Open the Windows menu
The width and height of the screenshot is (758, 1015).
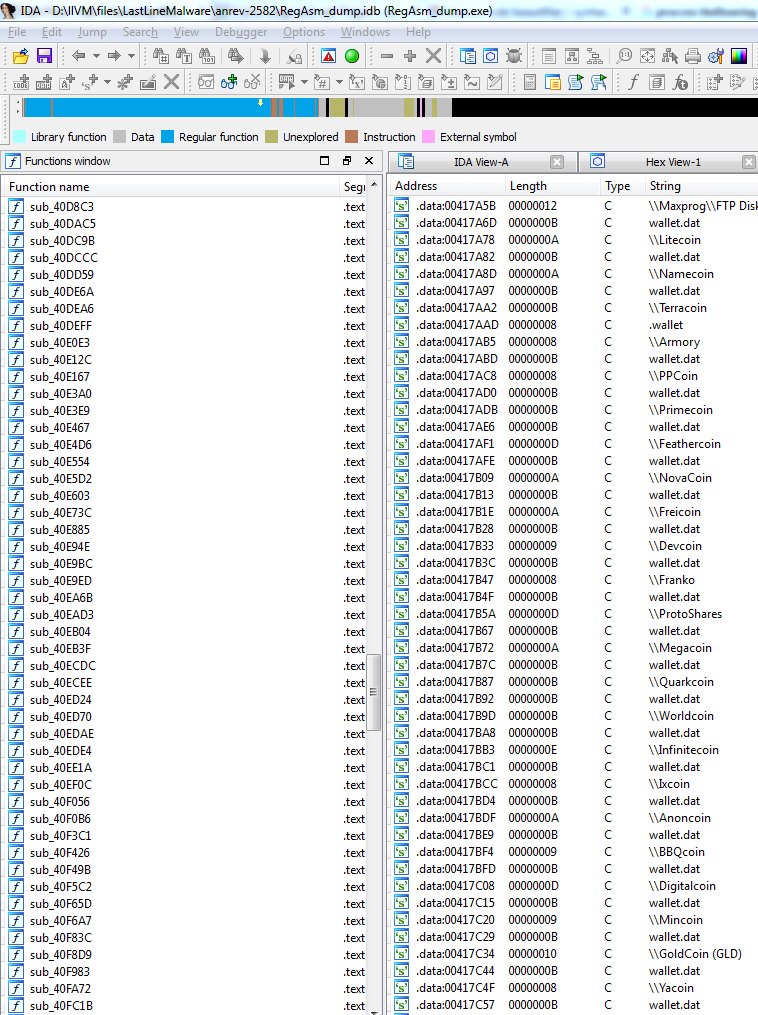click(x=365, y=32)
